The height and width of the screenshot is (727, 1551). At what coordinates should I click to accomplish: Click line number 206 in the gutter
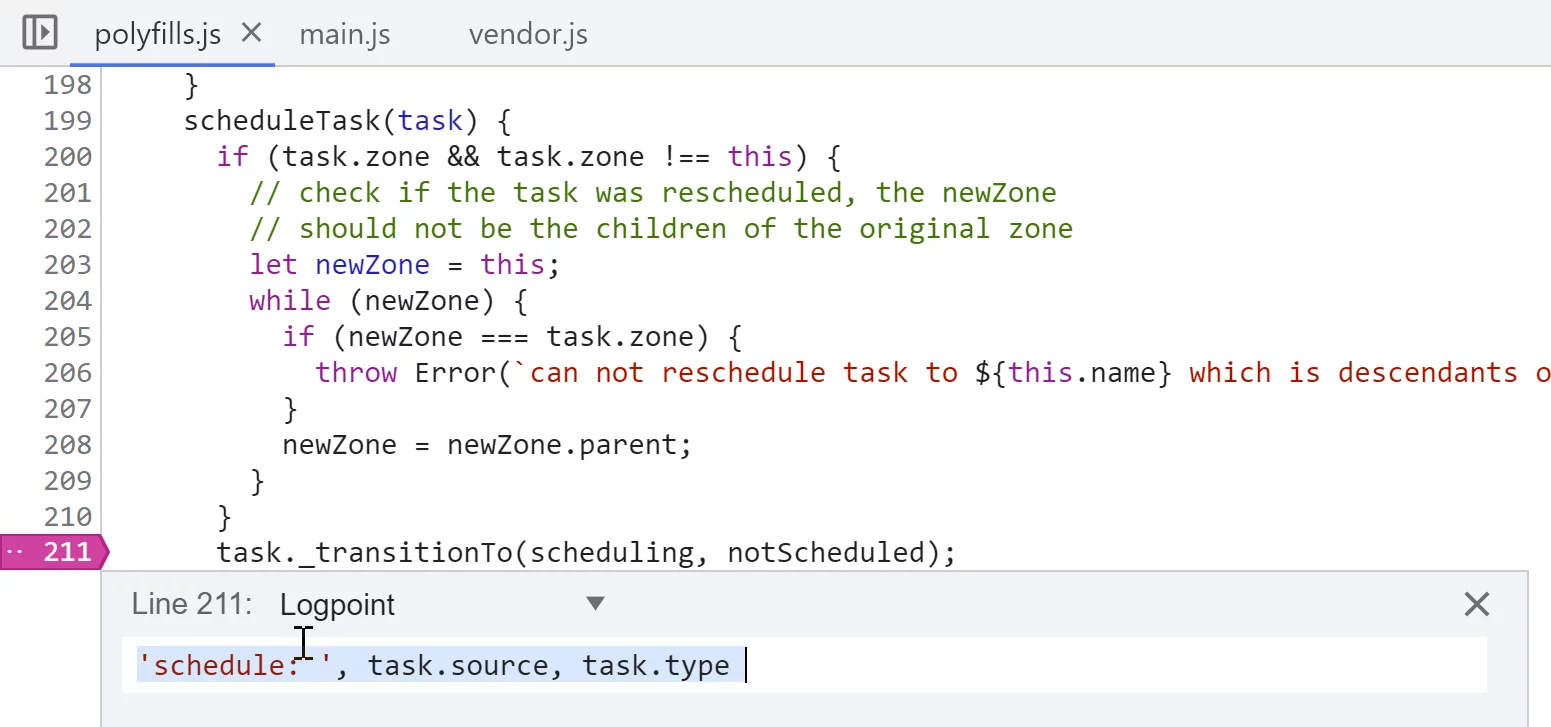[x=67, y=373]
